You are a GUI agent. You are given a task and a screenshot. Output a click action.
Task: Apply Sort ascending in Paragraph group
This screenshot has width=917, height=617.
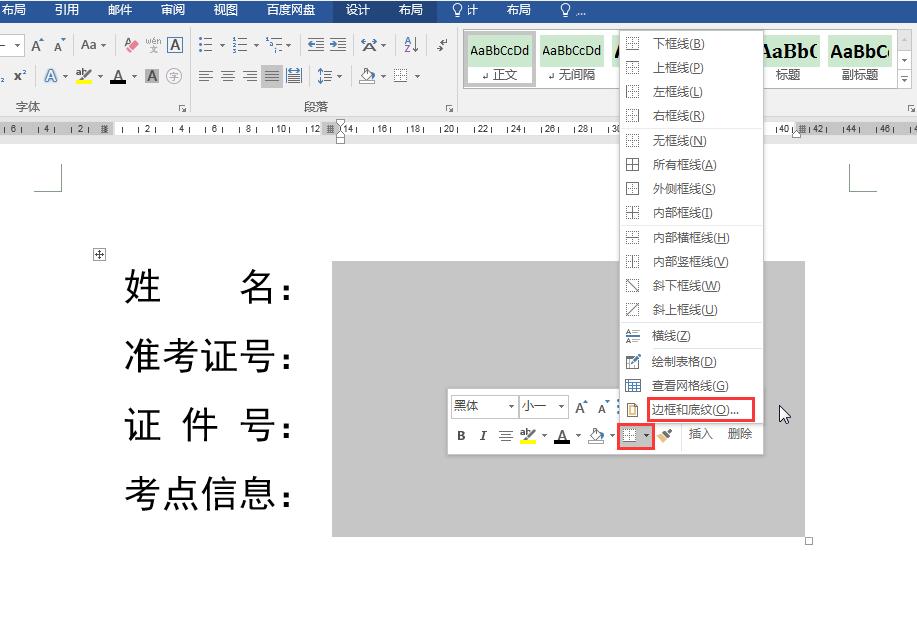pyautogui.click(x=409, y=46)
